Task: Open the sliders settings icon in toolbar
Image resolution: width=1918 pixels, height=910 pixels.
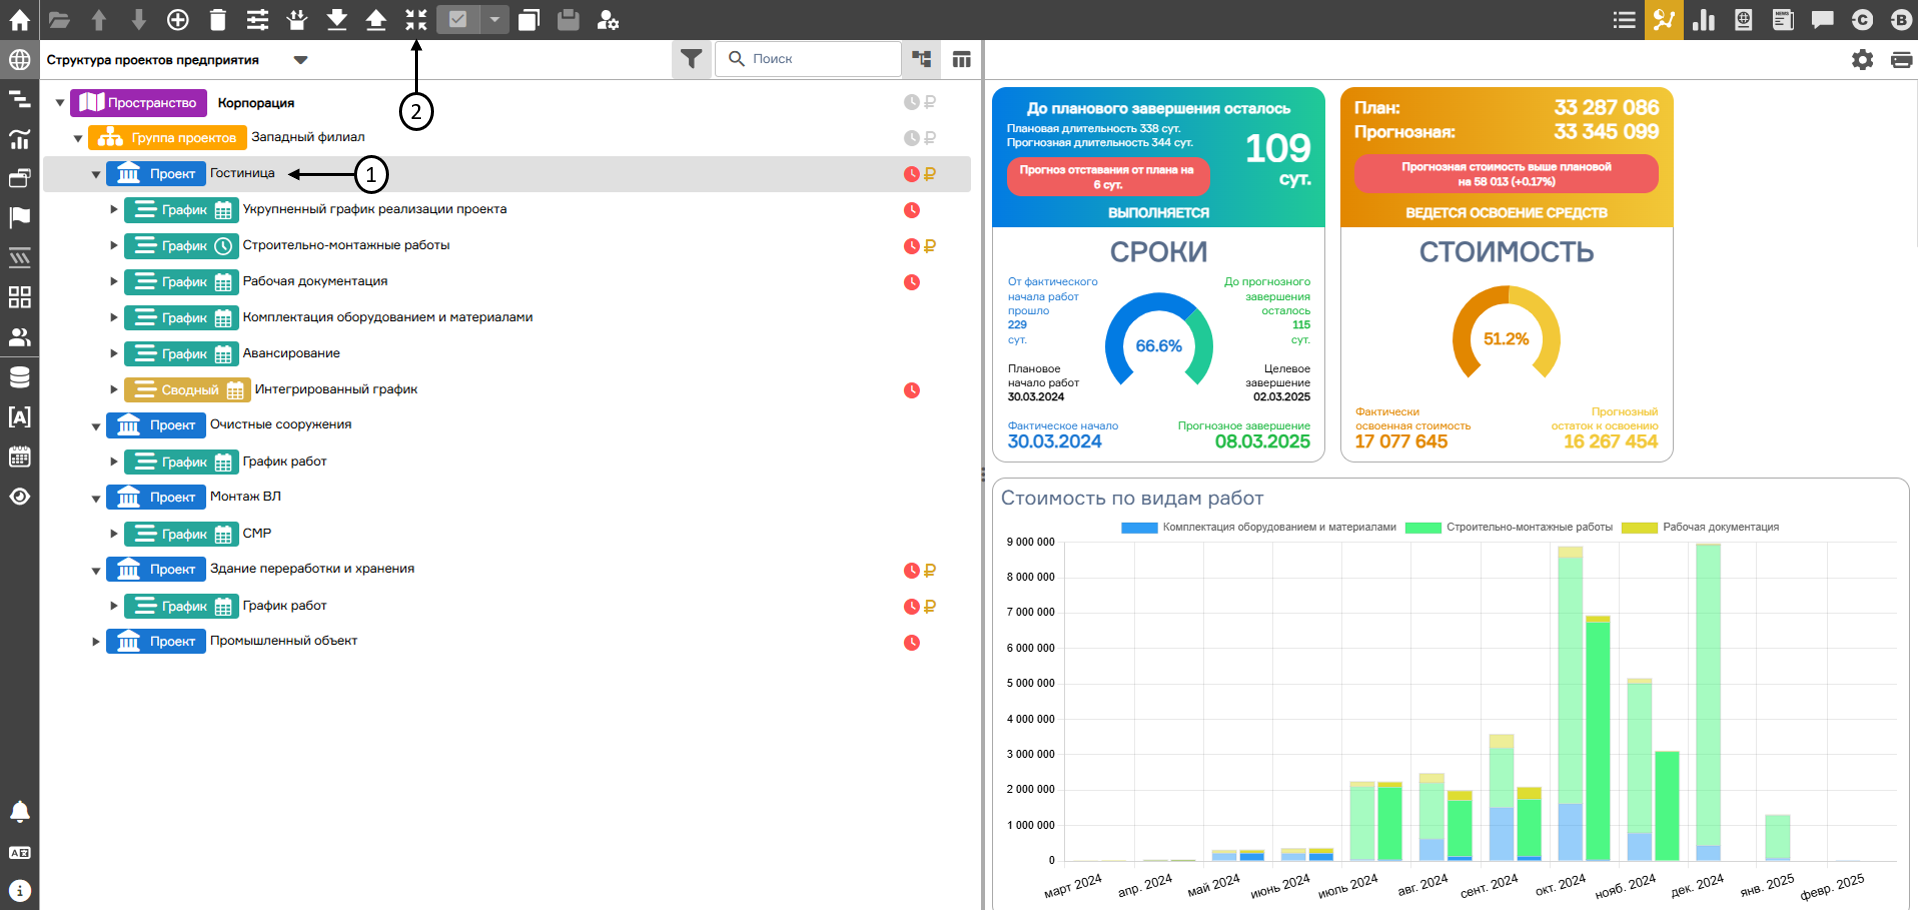Action: [257, 19]
